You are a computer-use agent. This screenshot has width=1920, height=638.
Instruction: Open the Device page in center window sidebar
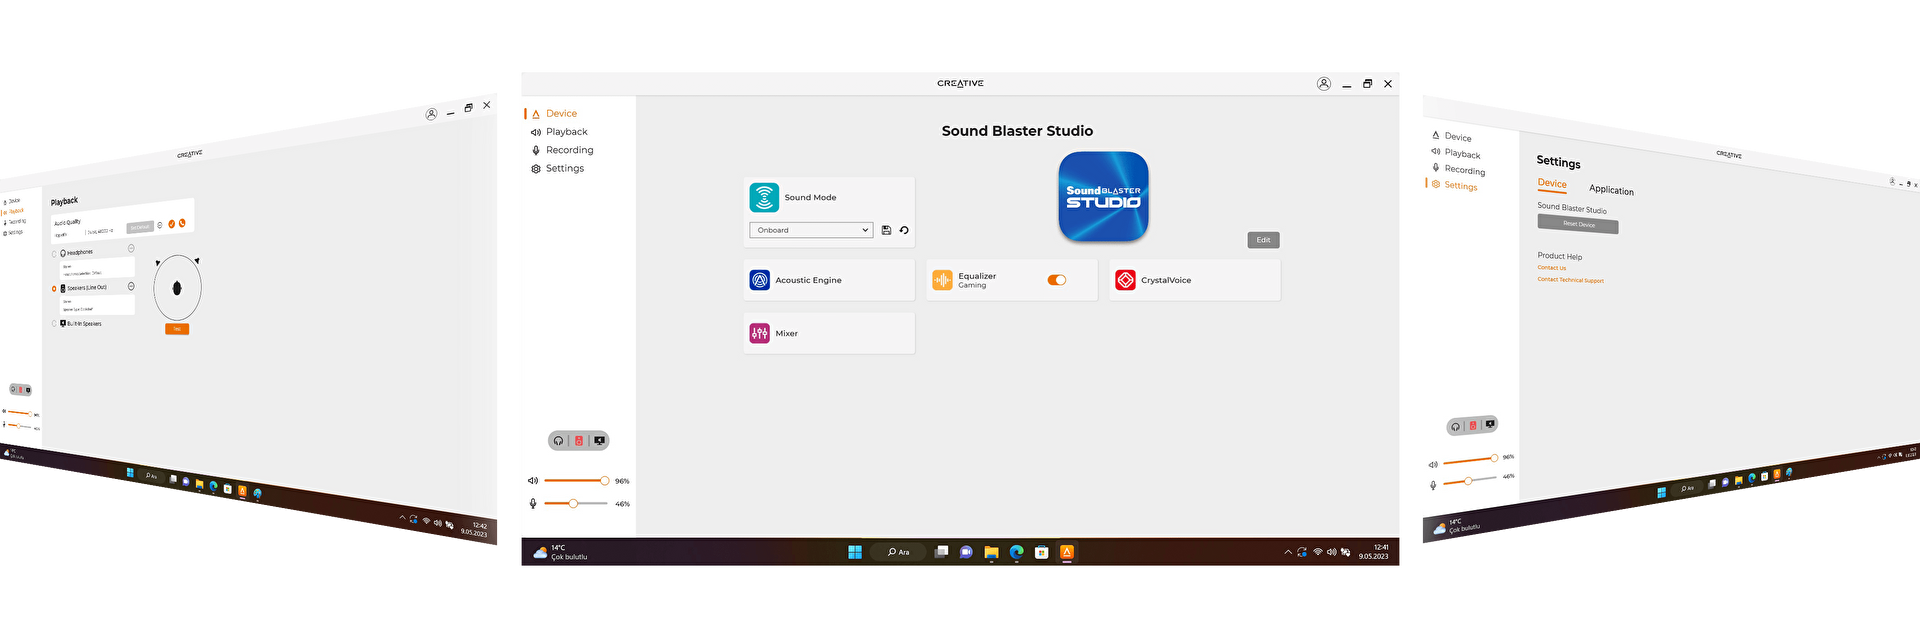[x=555, y=114]
